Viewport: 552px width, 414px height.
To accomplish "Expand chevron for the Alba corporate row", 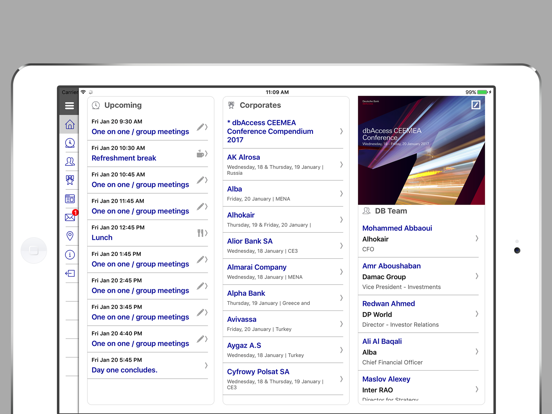I will (x=341, y=193).
